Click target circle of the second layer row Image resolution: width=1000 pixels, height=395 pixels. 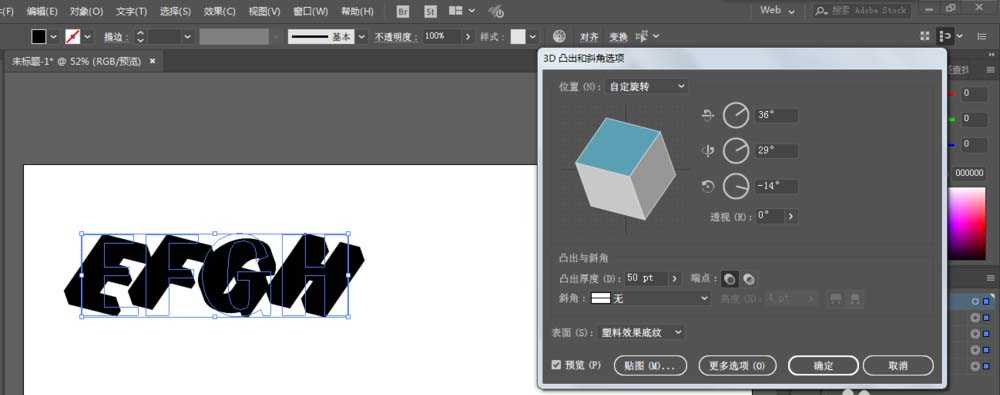coord(975,317)
